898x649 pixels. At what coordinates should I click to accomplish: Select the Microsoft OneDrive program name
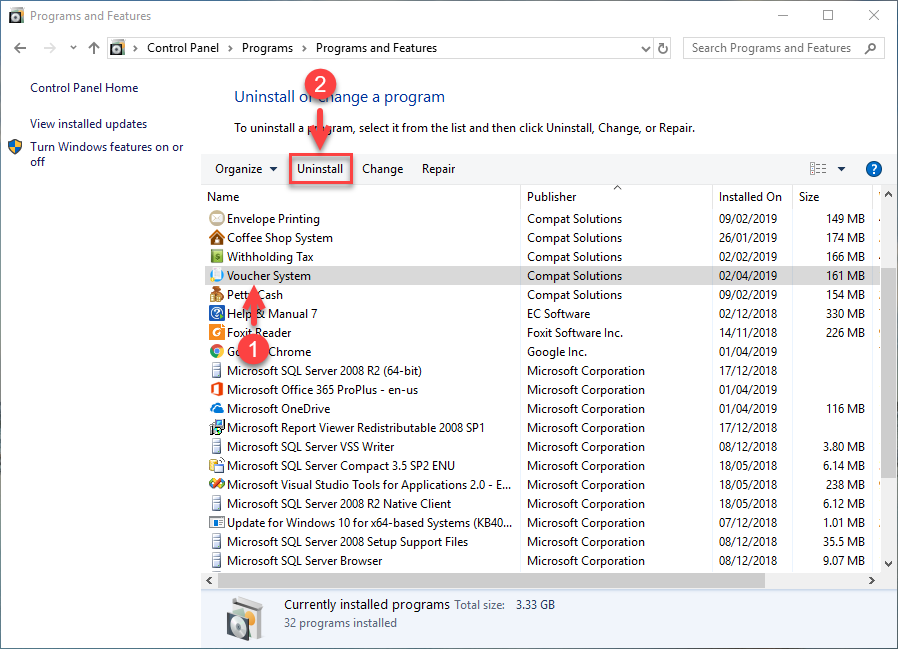[x=278, y=408]
